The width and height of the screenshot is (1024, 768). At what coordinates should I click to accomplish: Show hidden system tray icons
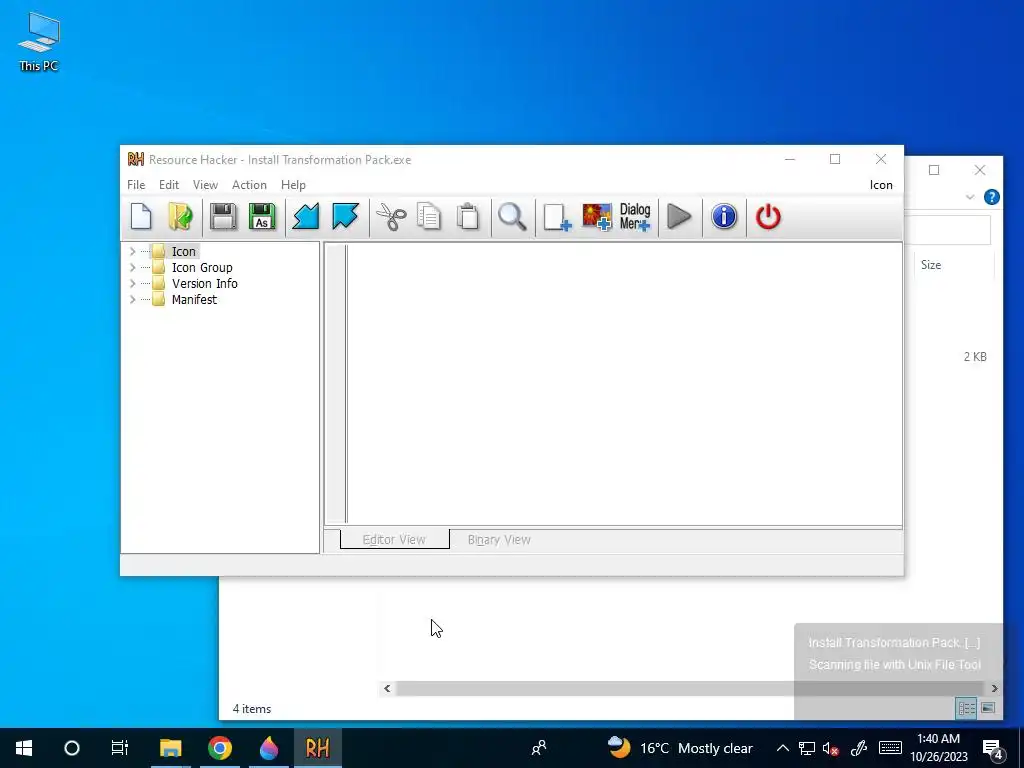tap(782, 748)
